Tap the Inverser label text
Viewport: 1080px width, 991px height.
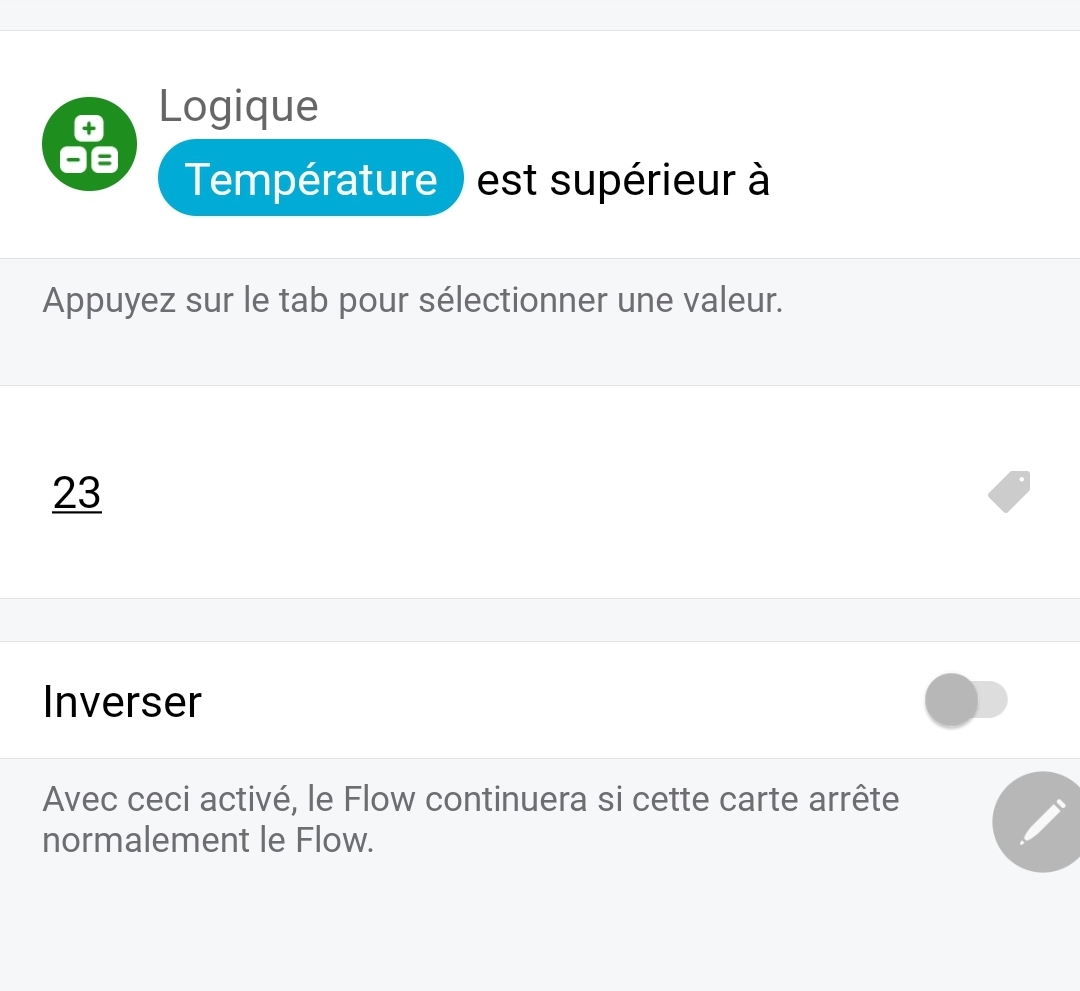pos(122,702)
